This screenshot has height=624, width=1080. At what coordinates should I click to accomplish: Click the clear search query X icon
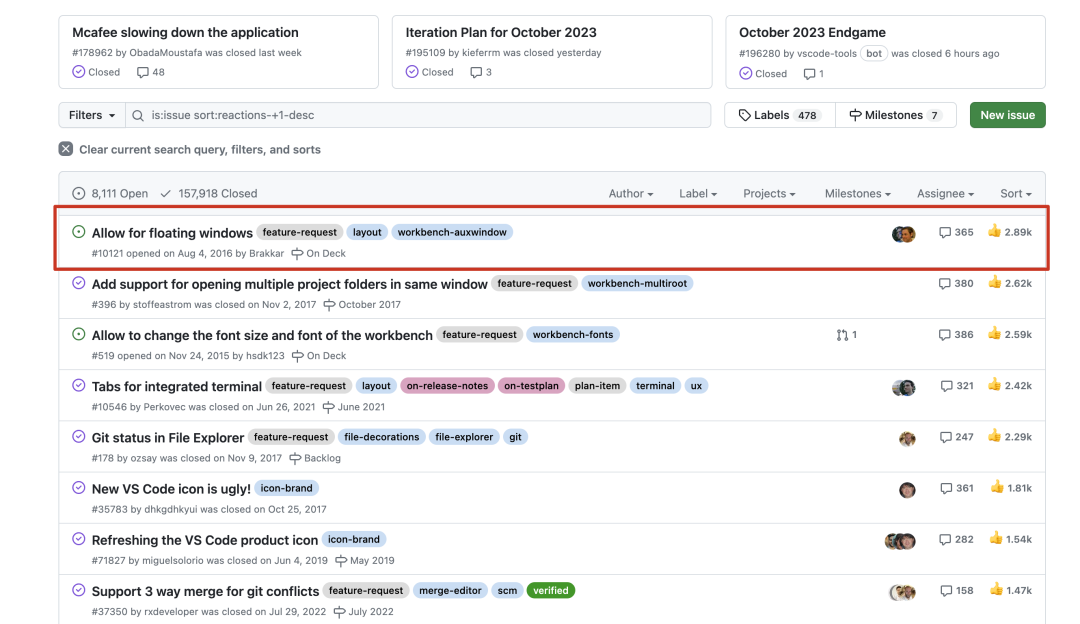(66, 149)
